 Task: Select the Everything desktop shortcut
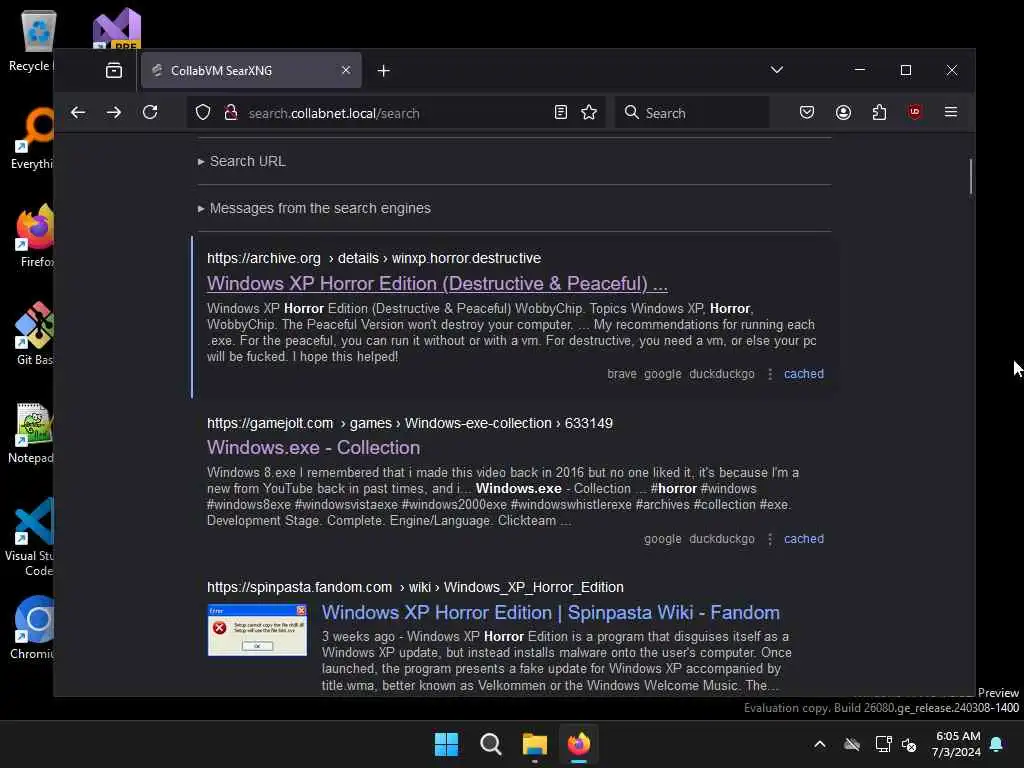33,138
